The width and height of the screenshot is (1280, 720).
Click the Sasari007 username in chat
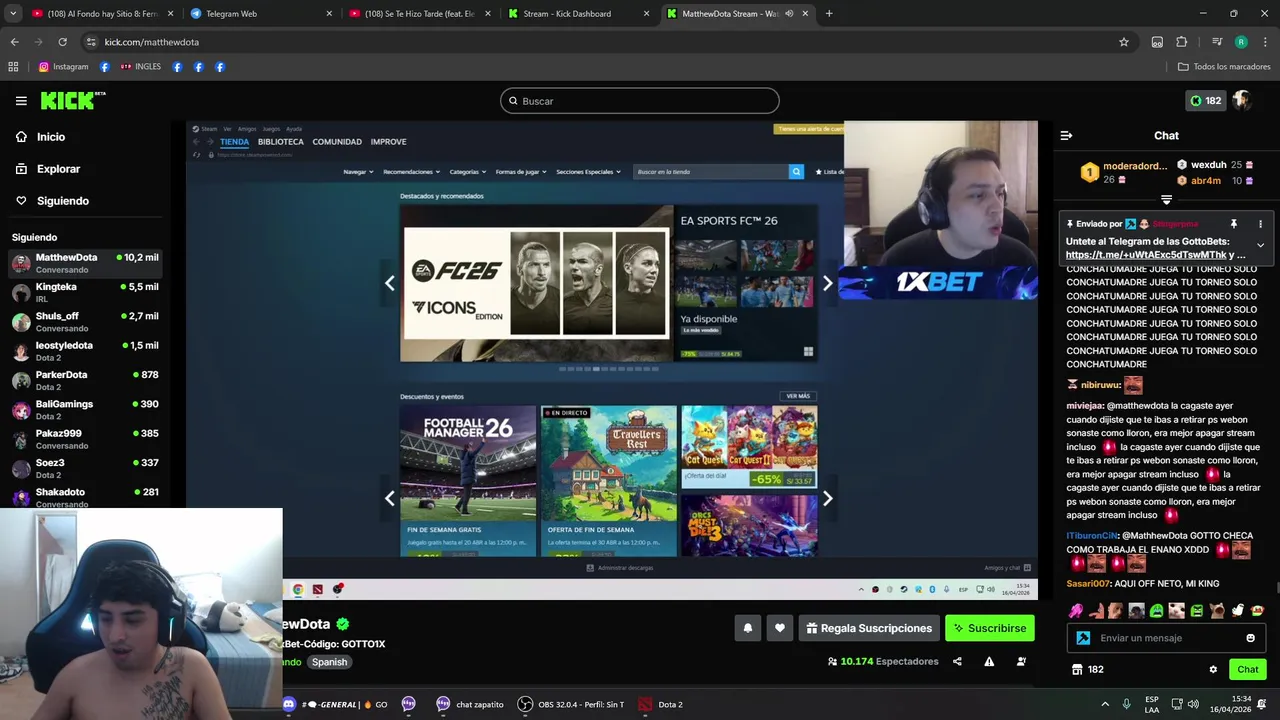pyautogui.click(x=1088, y=583)
